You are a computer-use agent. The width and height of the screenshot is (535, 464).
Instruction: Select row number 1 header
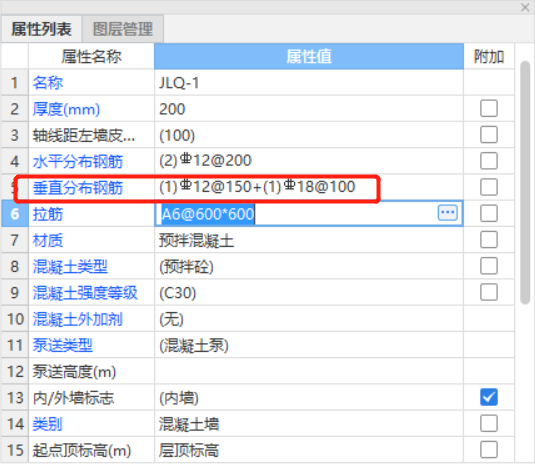(x=15, y=83)
